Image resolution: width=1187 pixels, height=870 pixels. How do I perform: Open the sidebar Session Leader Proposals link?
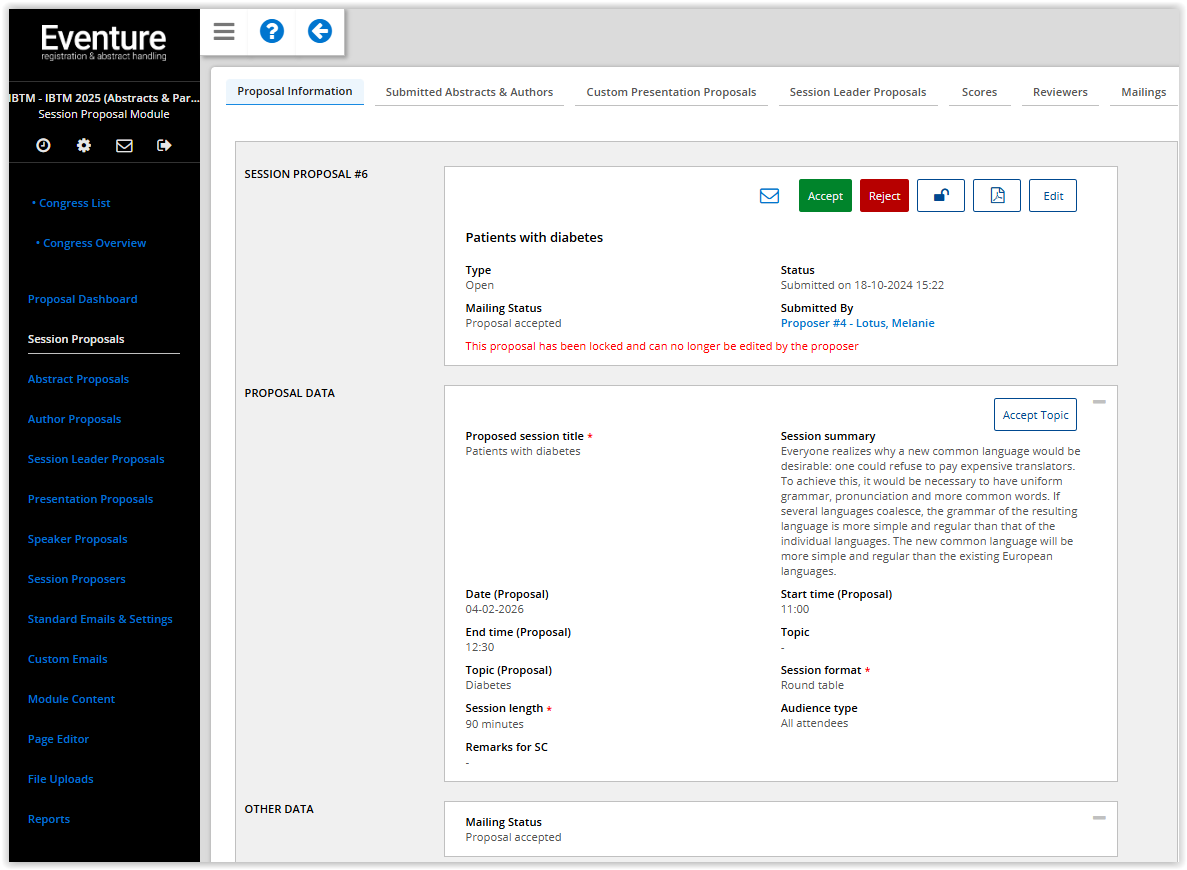tap(95, 460)
